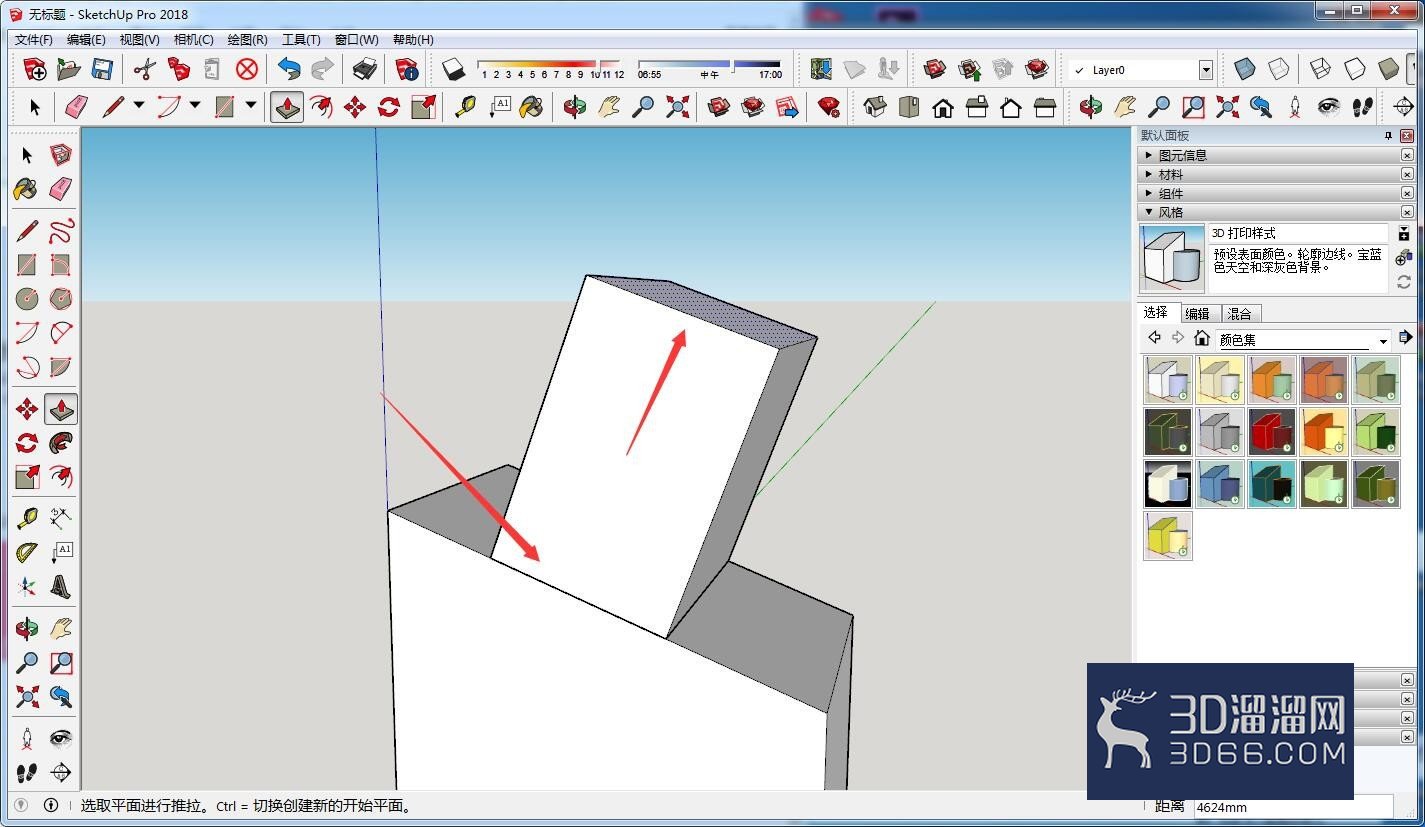Save the model using floppy disk icon

[x=101, y=69]
